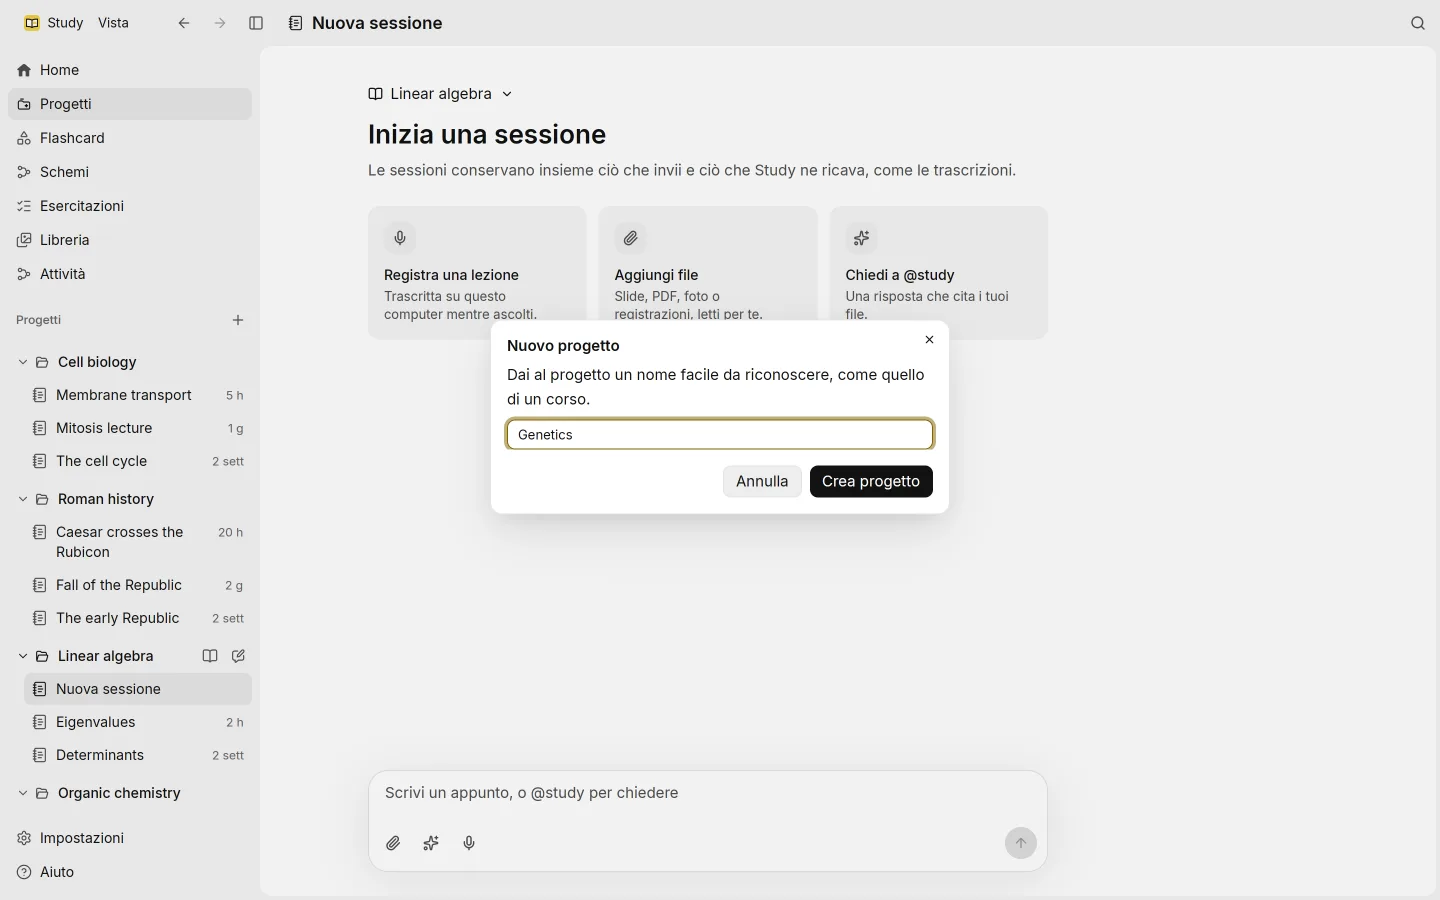Close the Nuovo progetto dialog

[x=929, y=340]
